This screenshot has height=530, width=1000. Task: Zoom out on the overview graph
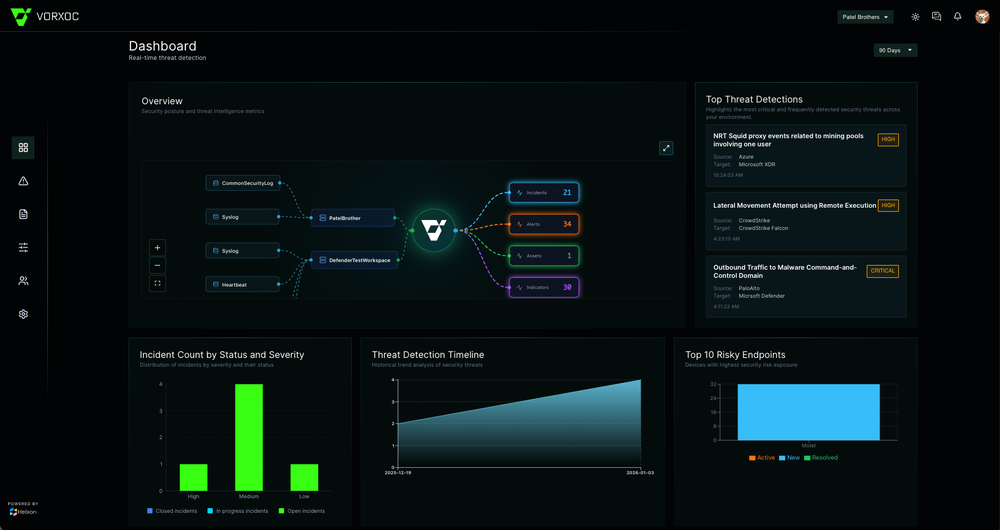tap(158, 265)
